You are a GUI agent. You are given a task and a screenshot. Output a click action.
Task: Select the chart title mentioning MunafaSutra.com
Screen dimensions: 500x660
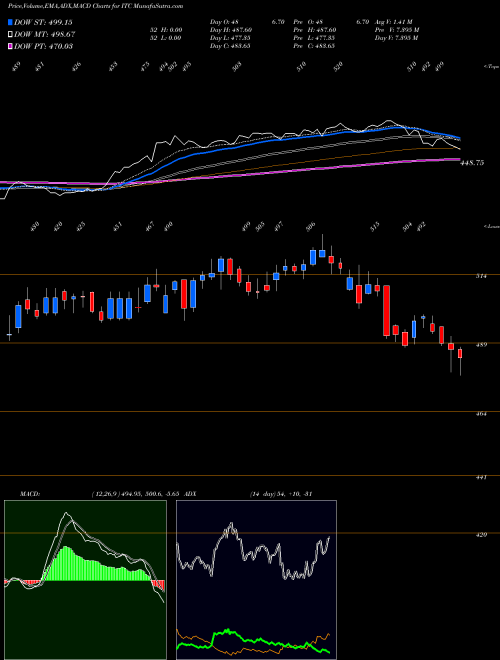(95, 7)
